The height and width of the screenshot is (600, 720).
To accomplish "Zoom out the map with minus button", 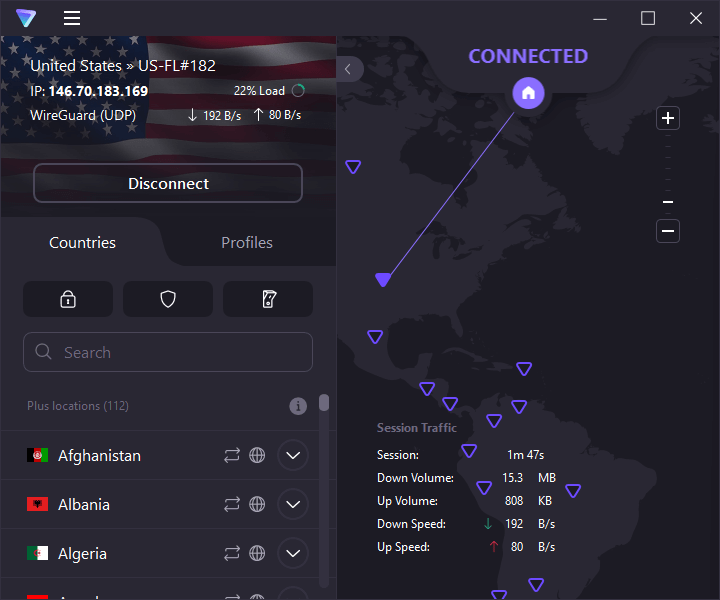I will [x=668, y=231].
